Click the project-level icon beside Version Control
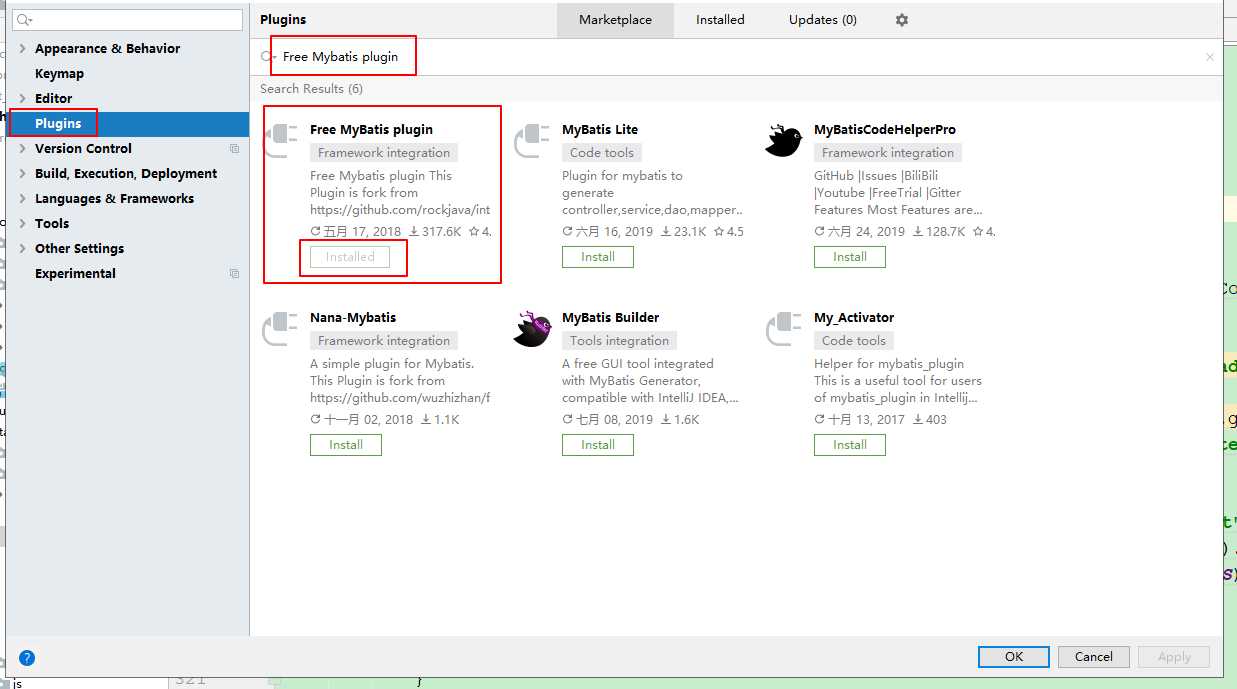This screenshot has width=1237, height=689. [x=235, y=149]
